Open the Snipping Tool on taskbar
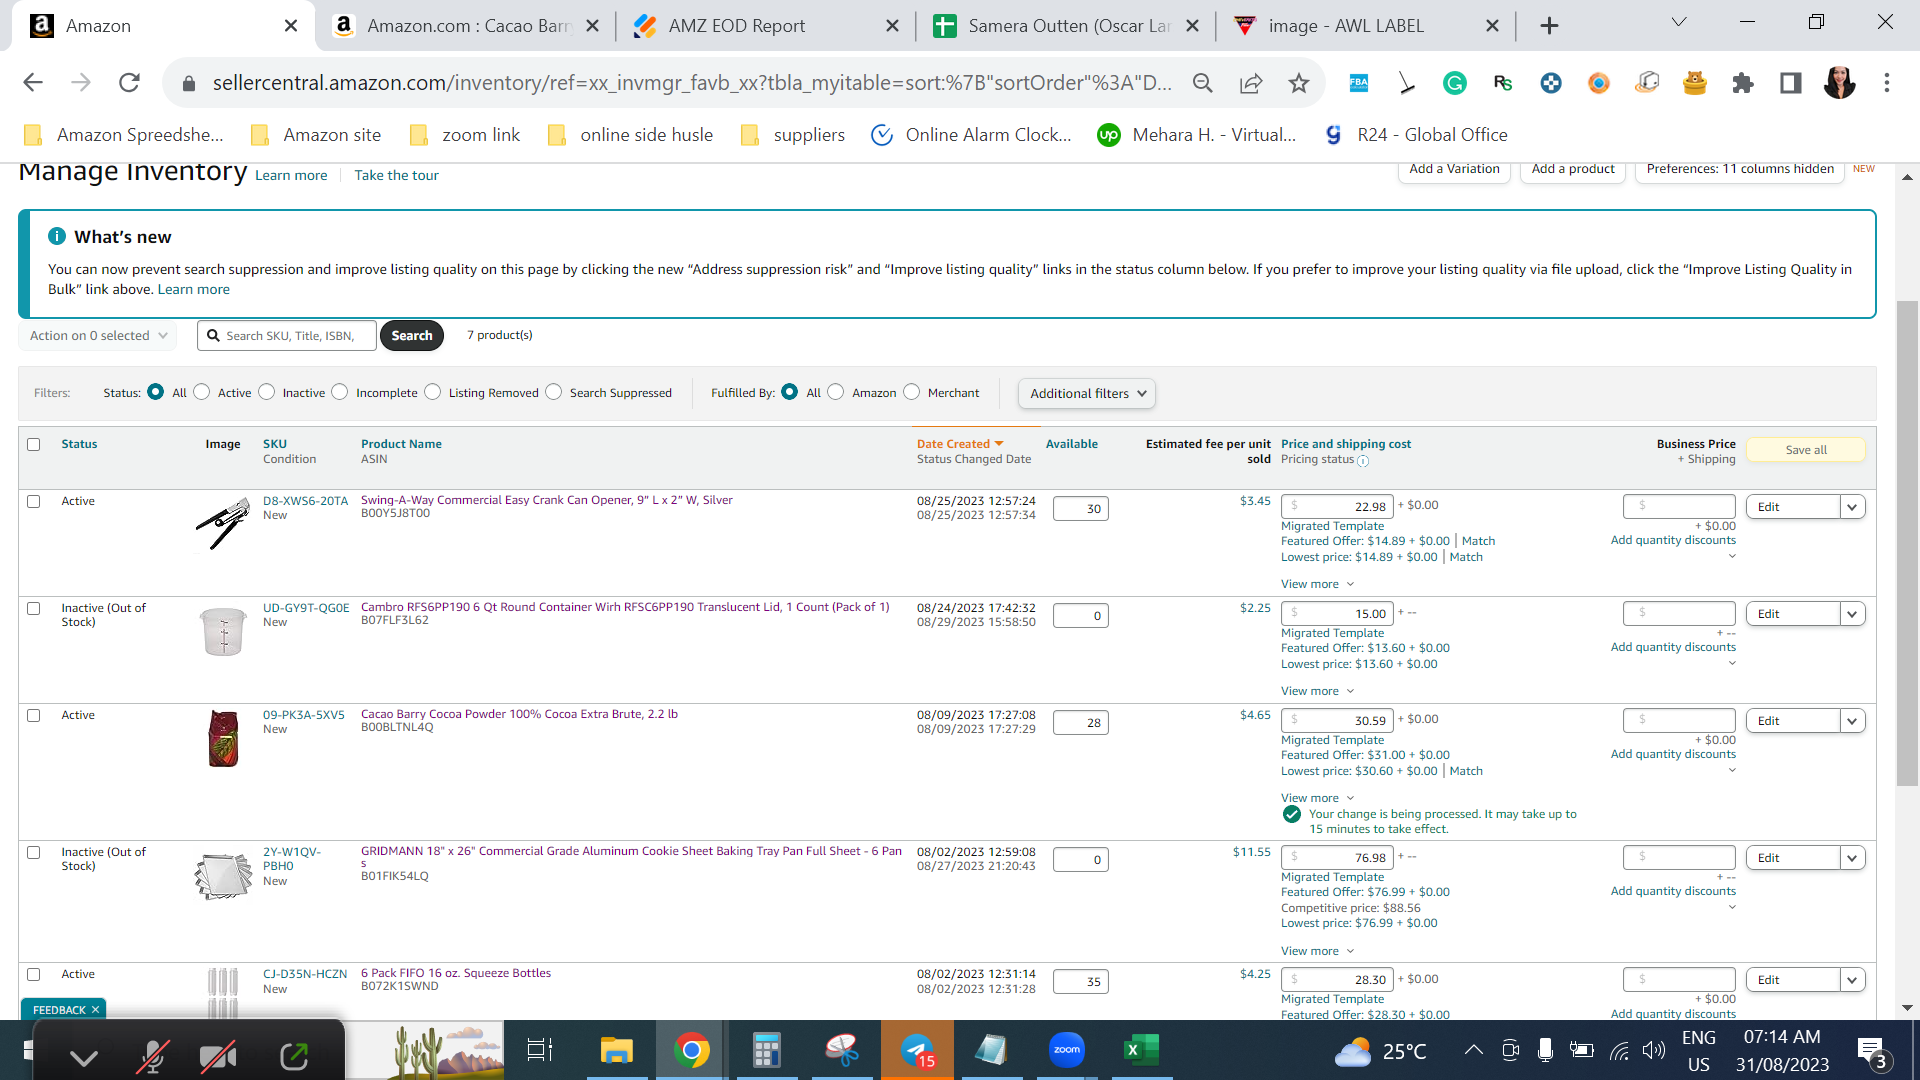 point(842,1050)
